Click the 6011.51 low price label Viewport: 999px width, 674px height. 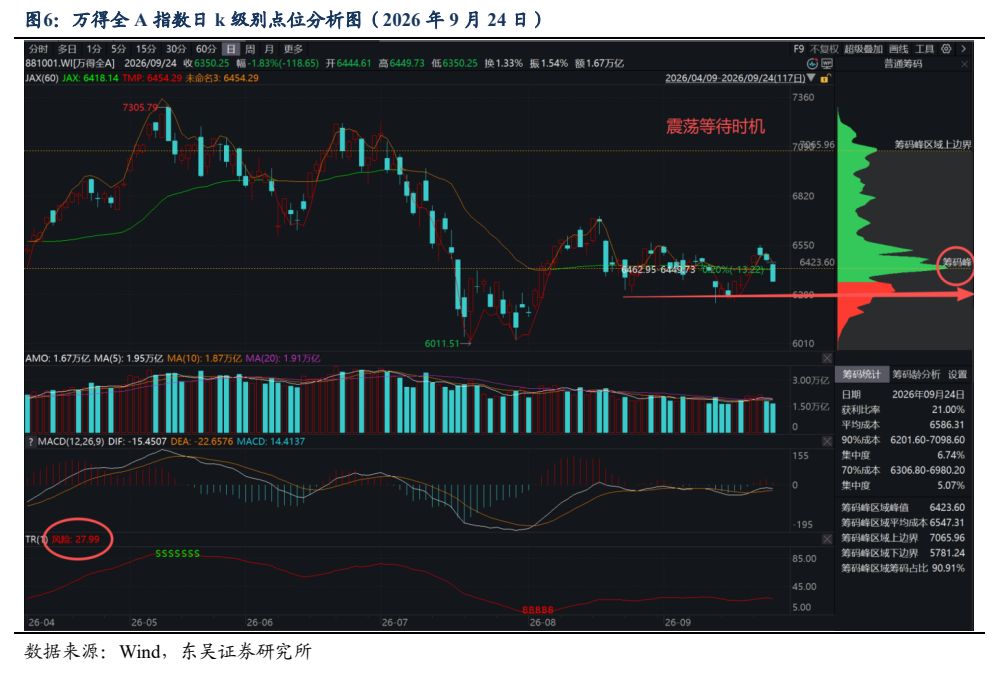click(x=442, y=344)
